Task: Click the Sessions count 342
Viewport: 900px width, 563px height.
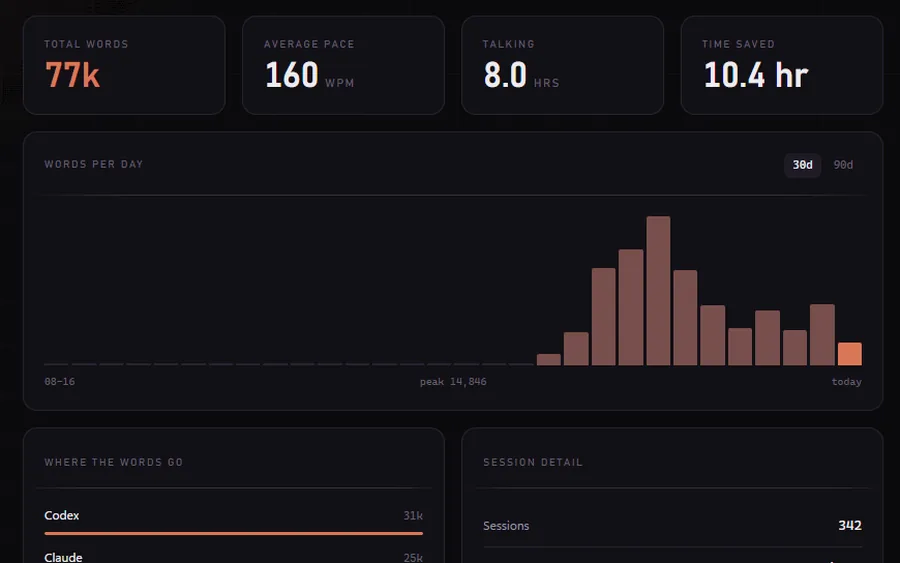Action: click(849, 525)
